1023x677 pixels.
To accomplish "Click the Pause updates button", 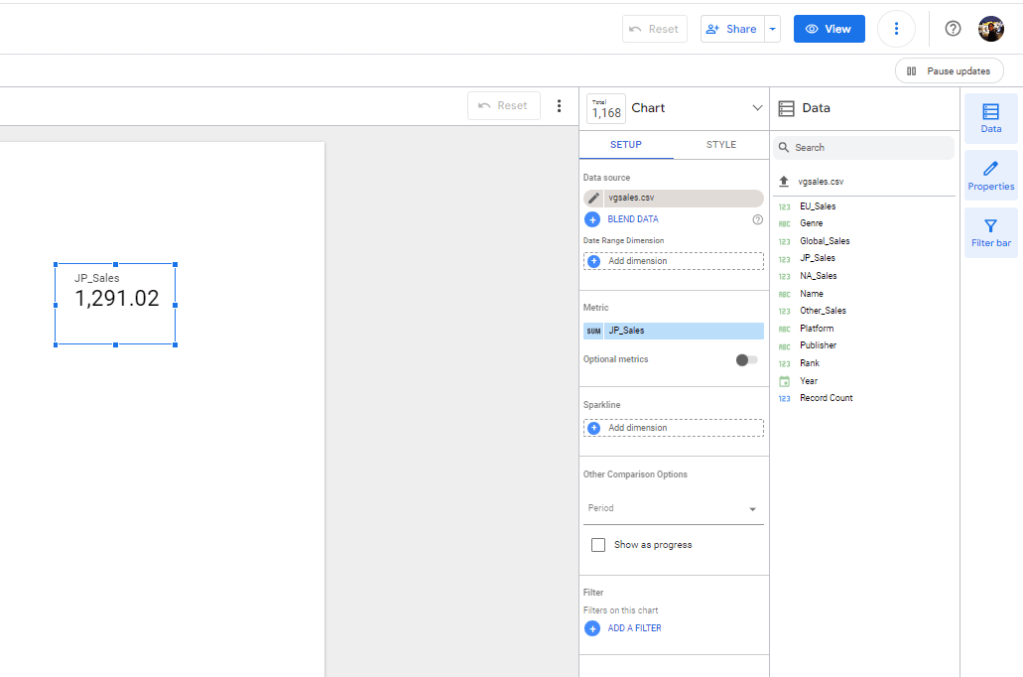I will [x=948, y=71].
